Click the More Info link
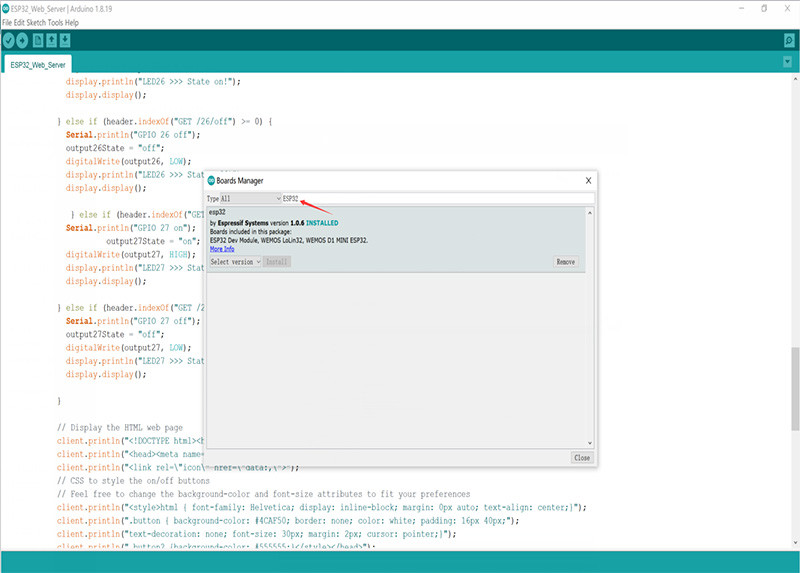This screenshot has height=573, width=800. (222, 248)
